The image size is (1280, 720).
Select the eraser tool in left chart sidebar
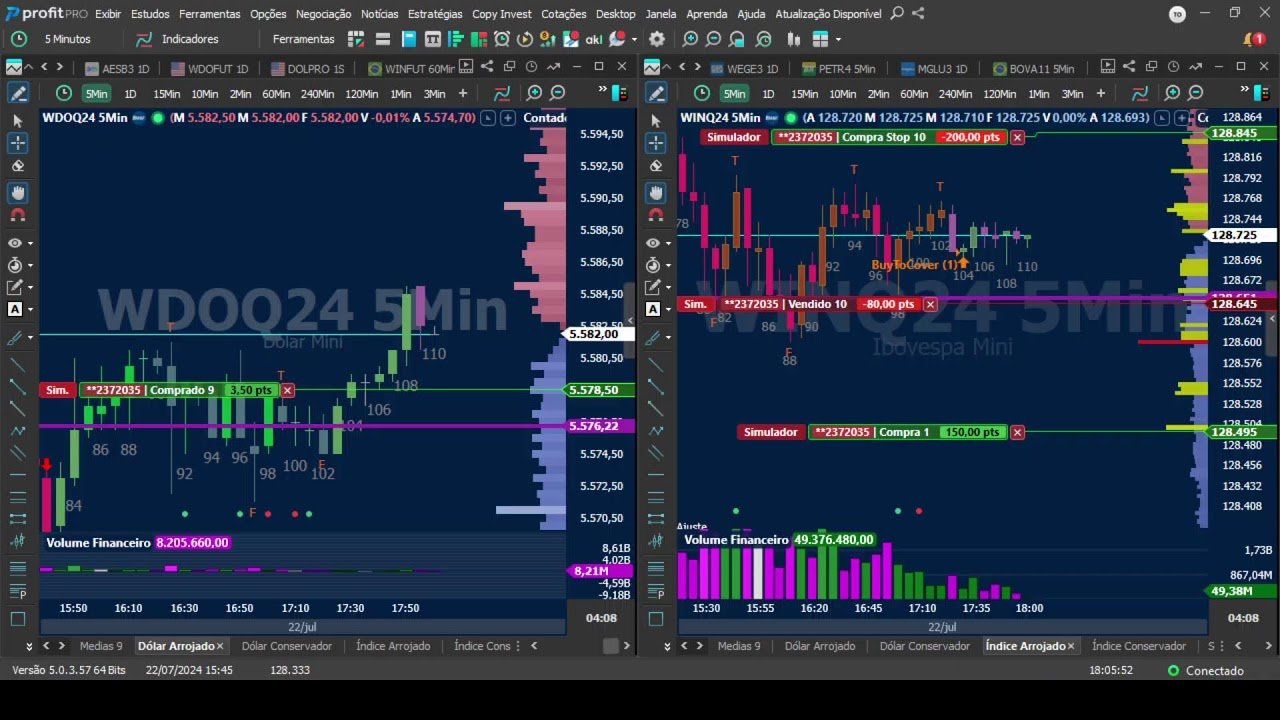point(17,167)
